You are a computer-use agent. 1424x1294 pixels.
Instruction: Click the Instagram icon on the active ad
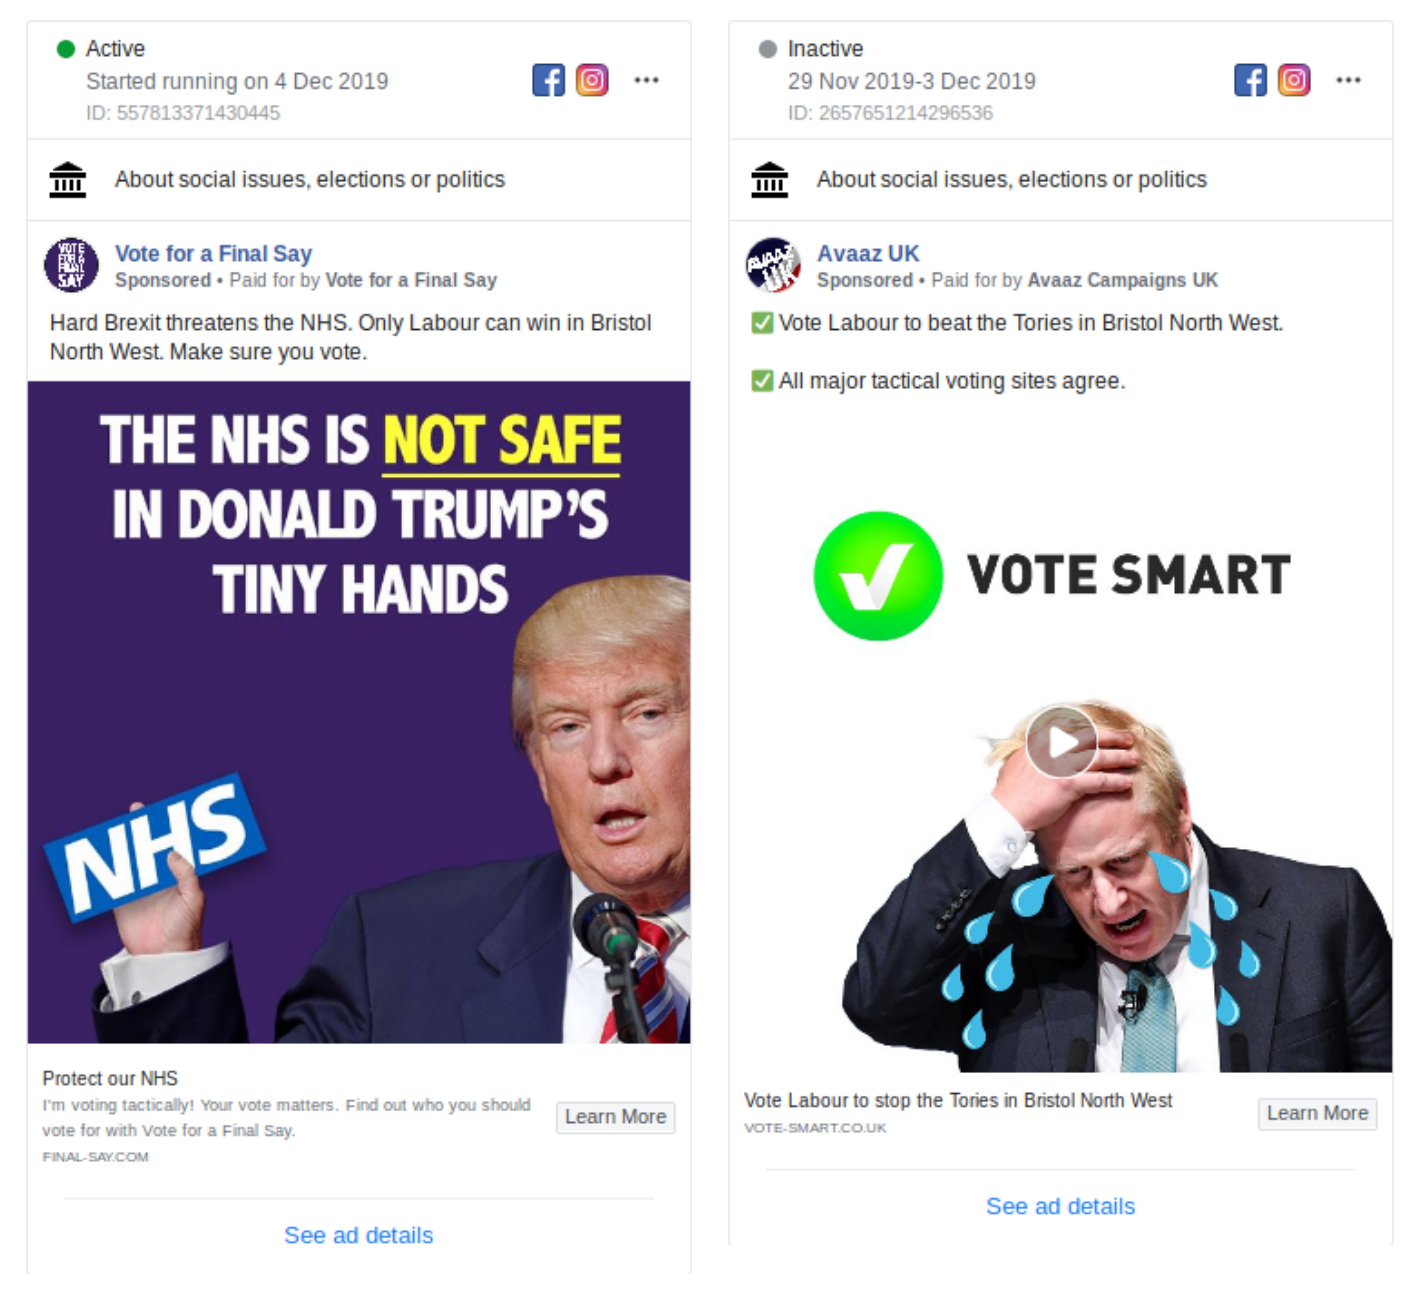[592, 80]
